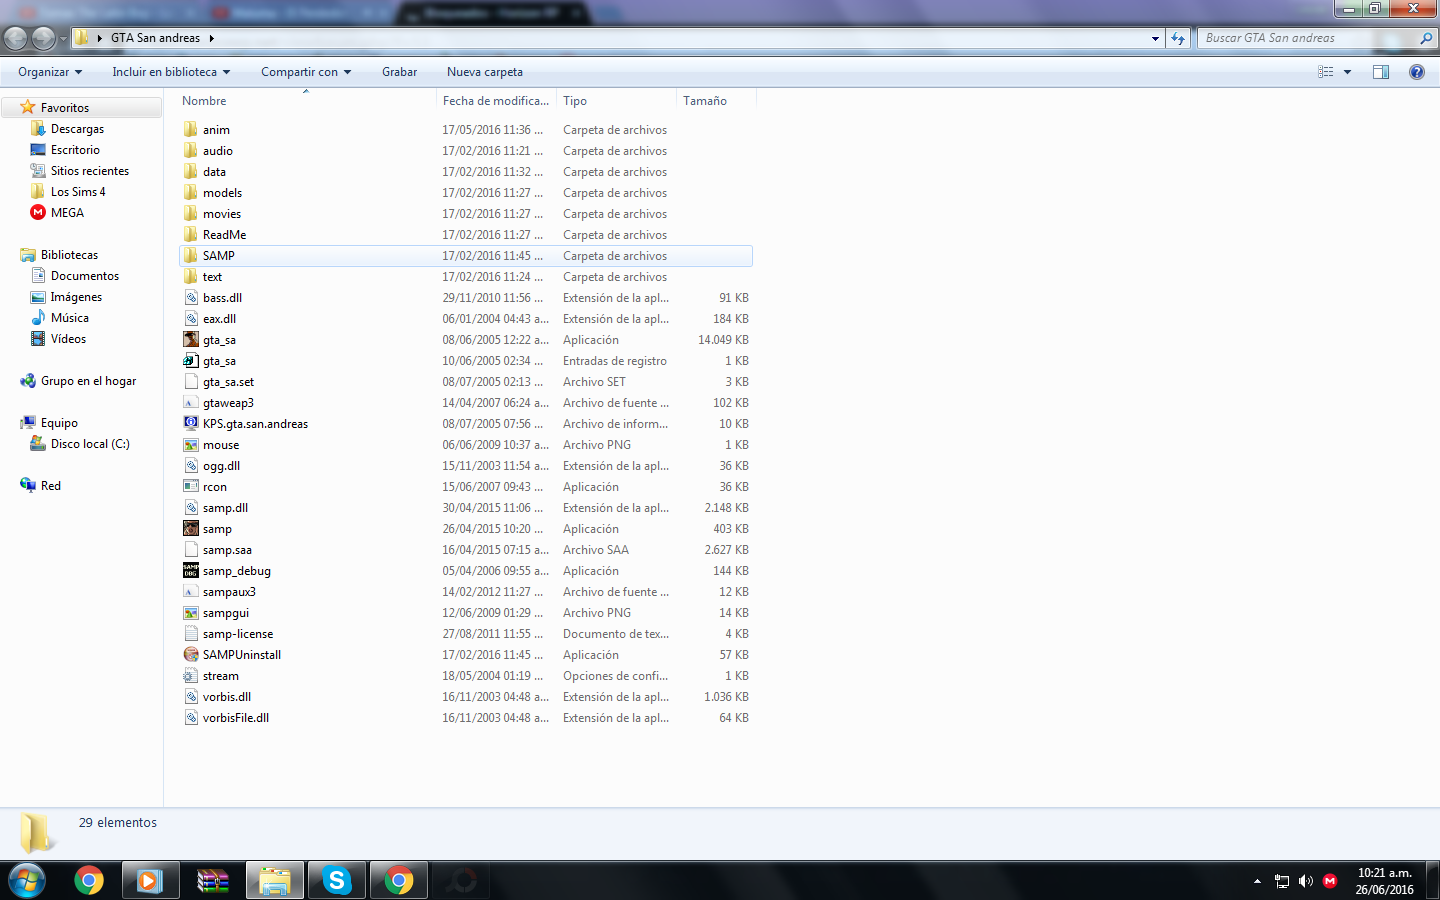Show hidden system tray icons

tap(1257, 881)
